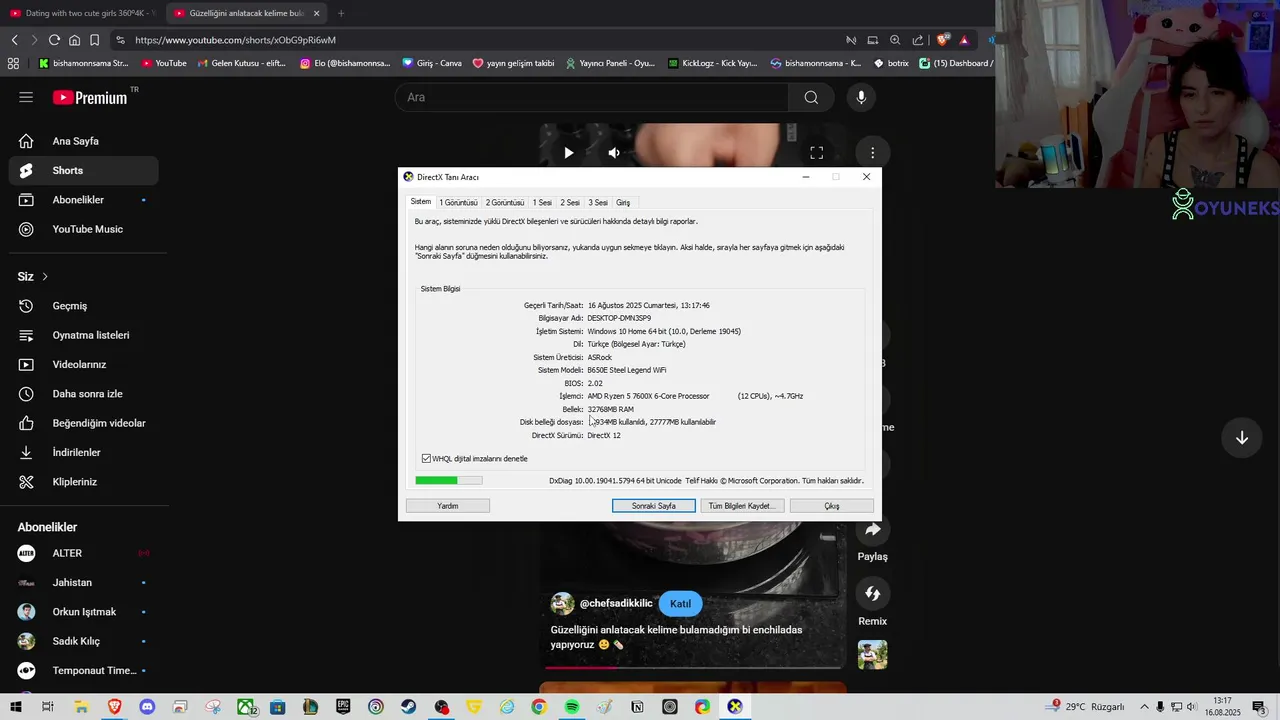Bookmark this page with bookmark icon
1280x720 pixels.
coord(94,40)
